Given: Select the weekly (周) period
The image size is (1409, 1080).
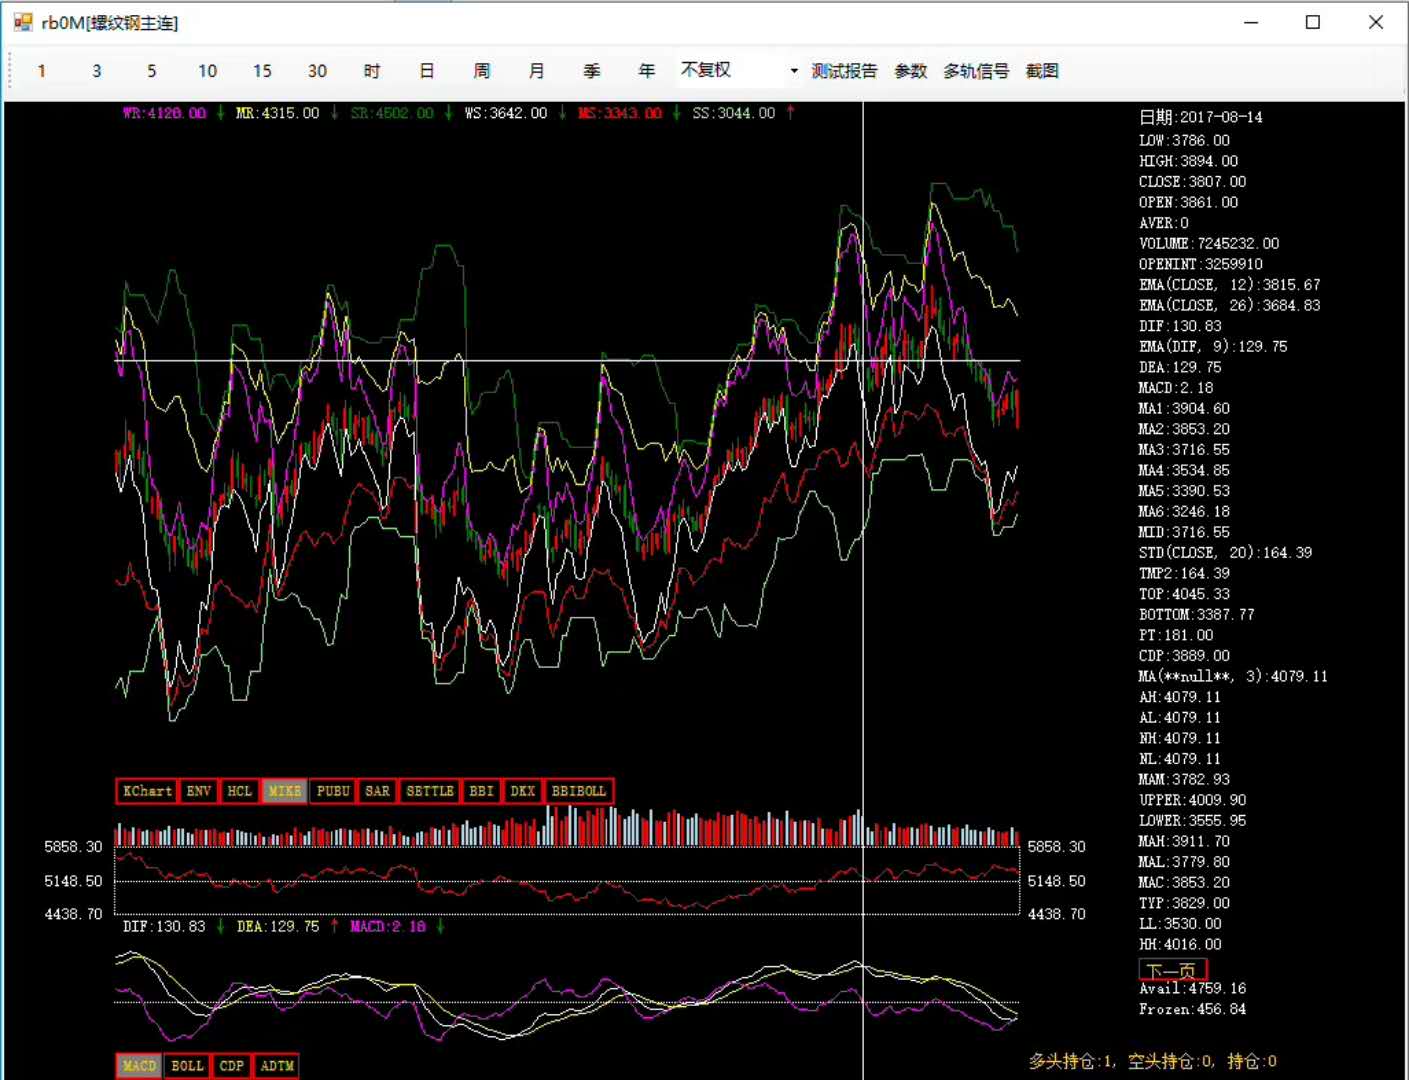Looking at the screenshot, I should point(482,71).
